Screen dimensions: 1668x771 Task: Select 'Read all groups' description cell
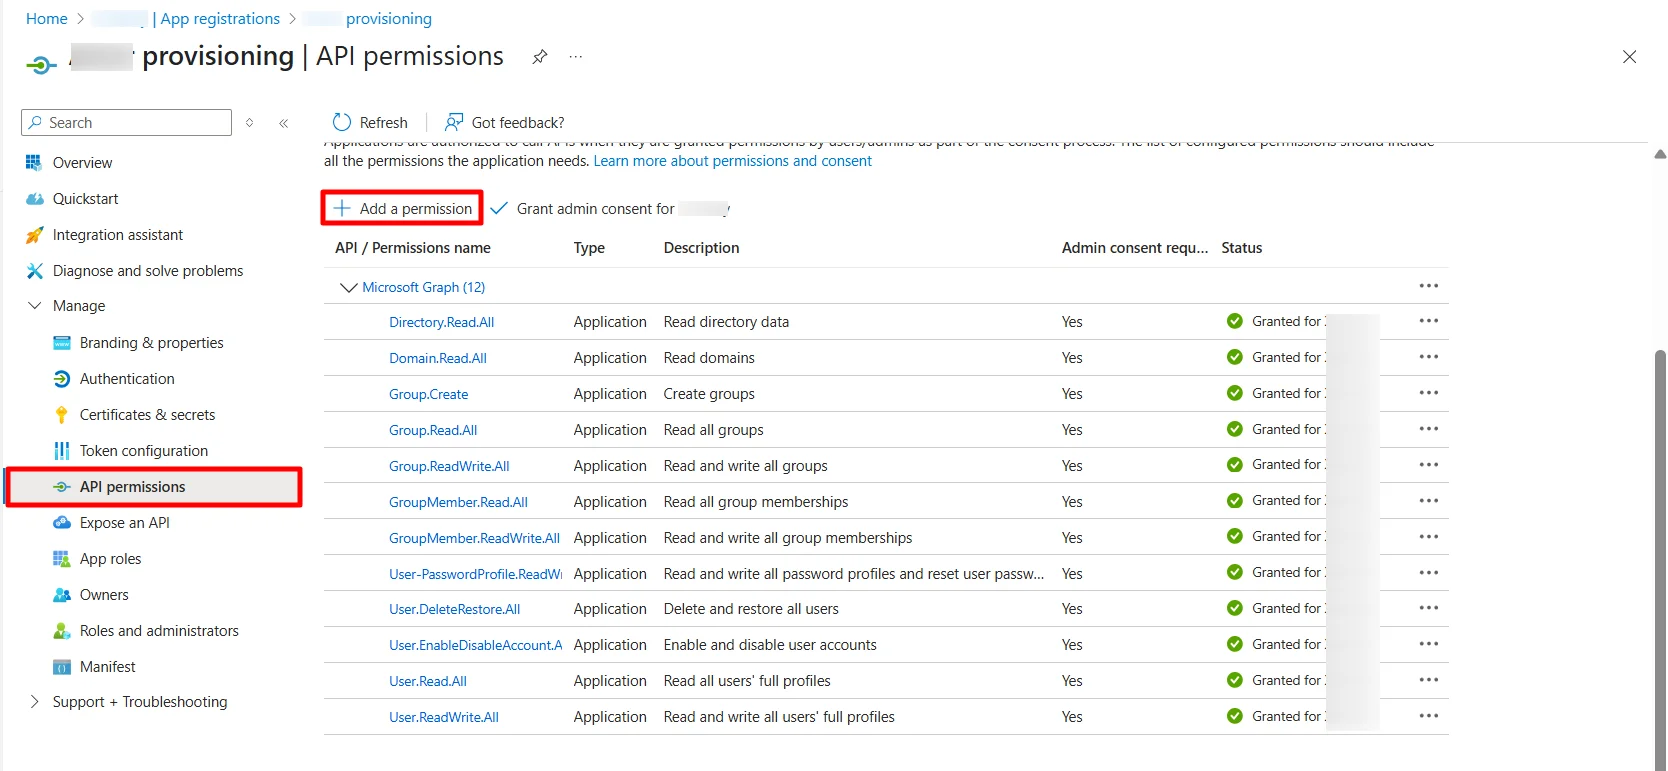point(713,430)
